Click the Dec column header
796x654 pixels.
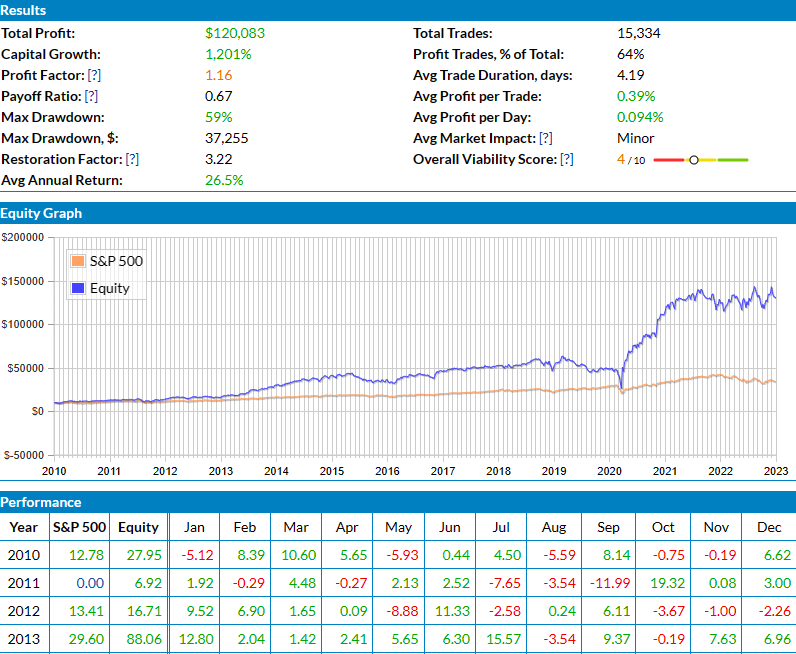[770, 527]
